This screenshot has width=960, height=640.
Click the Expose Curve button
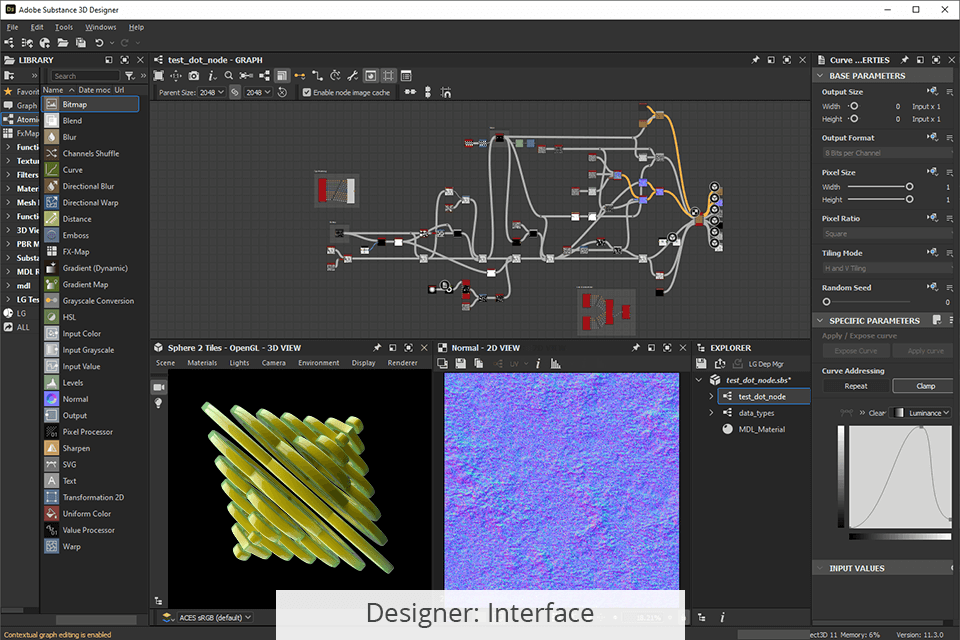tap(856, 351)
